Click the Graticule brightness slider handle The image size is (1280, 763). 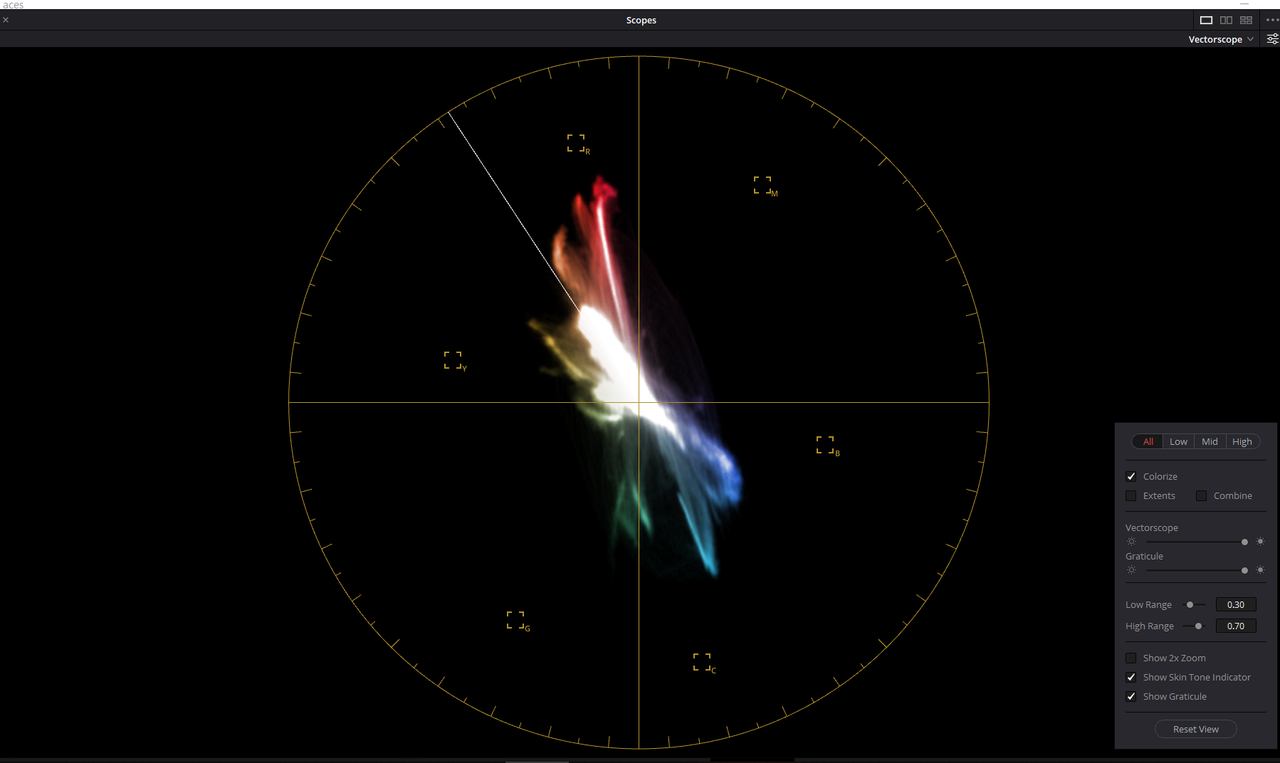pyautogui.click(x=1245, y=570)
